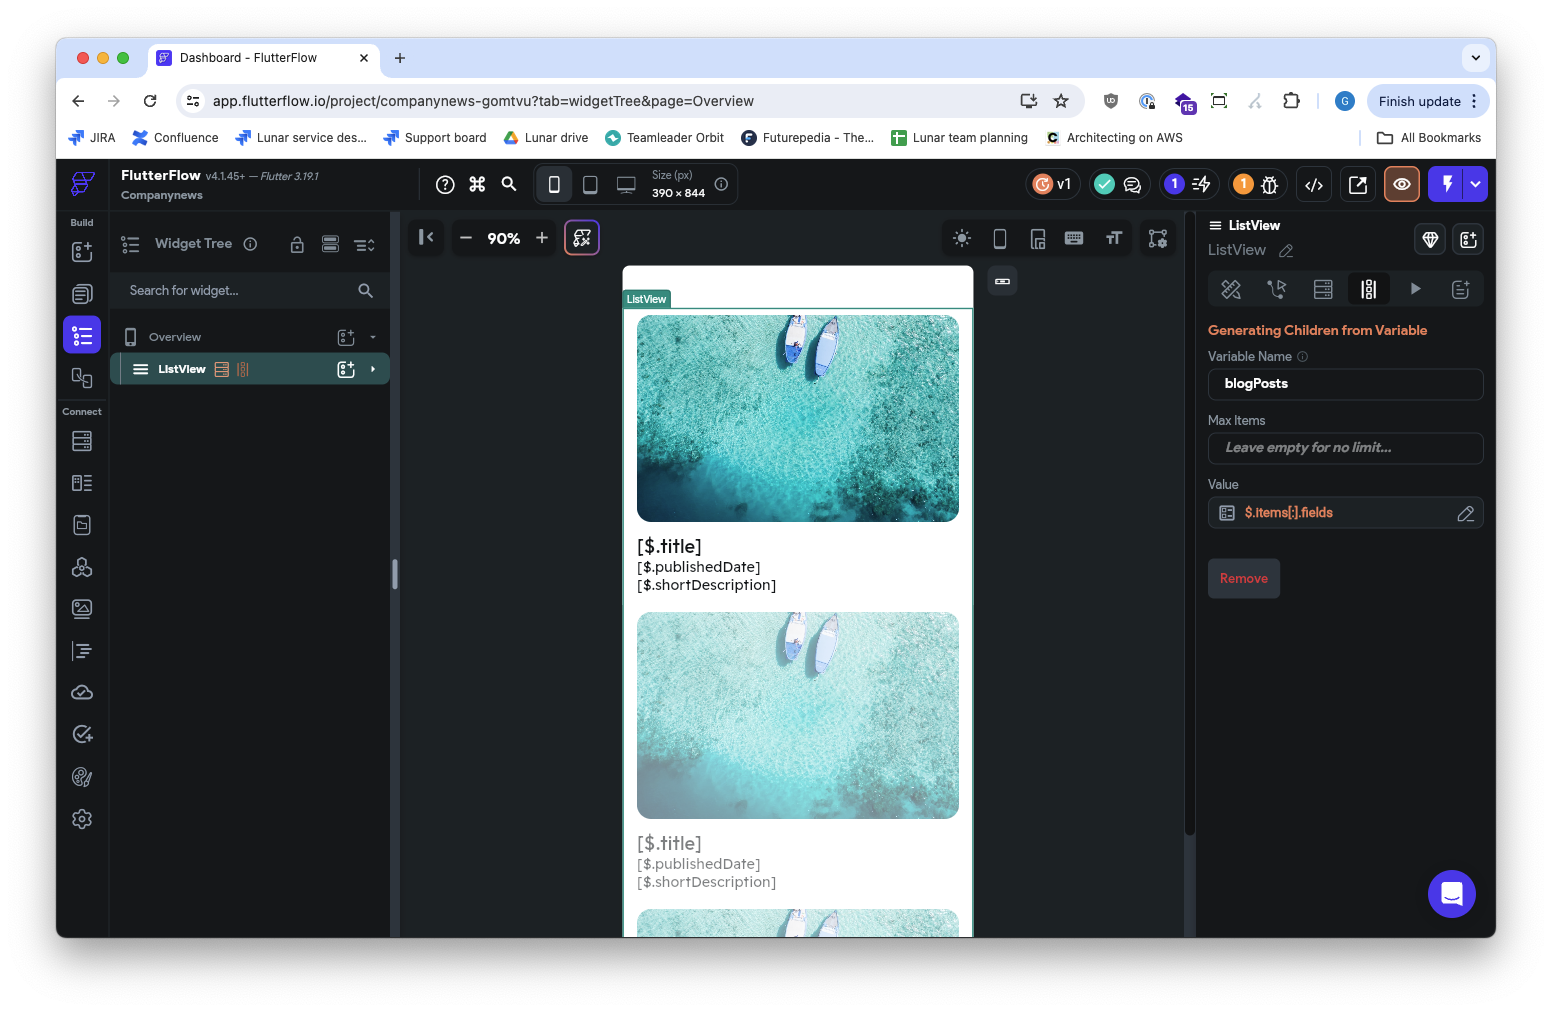
Task: Open the Theme Settings palette icon
Action: click(82, 777)
